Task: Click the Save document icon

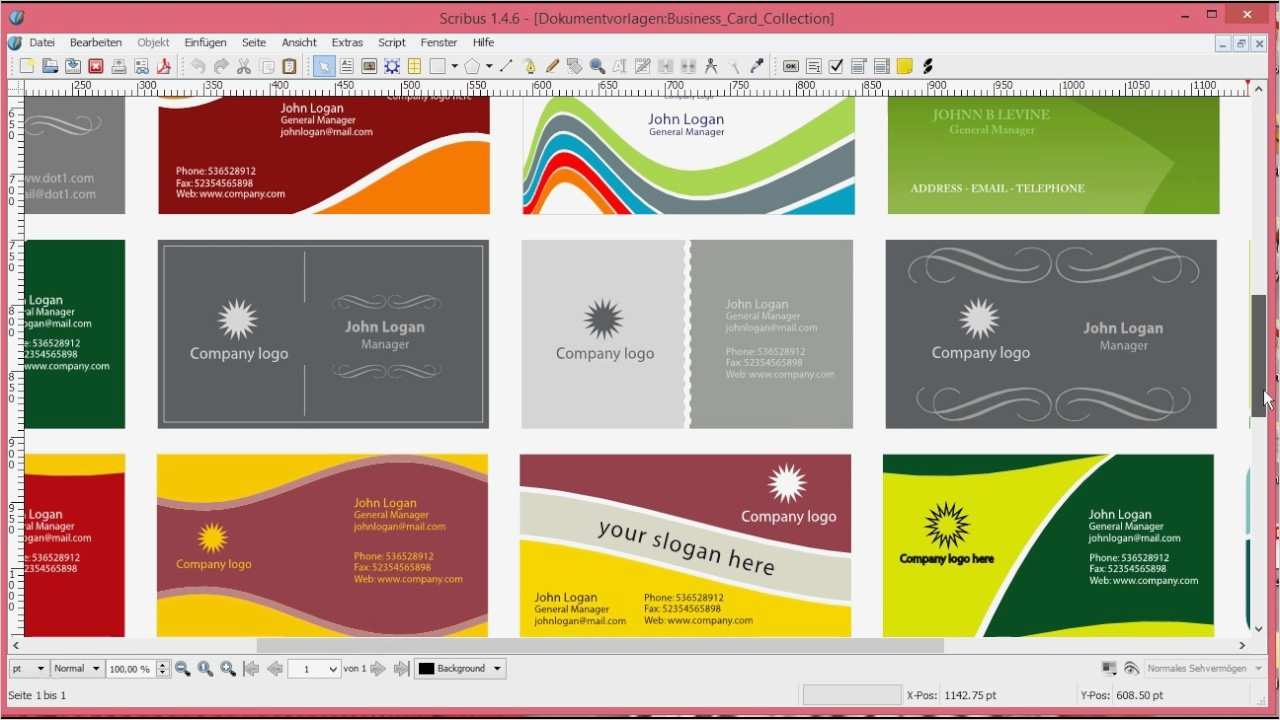Action: (73, 67)
